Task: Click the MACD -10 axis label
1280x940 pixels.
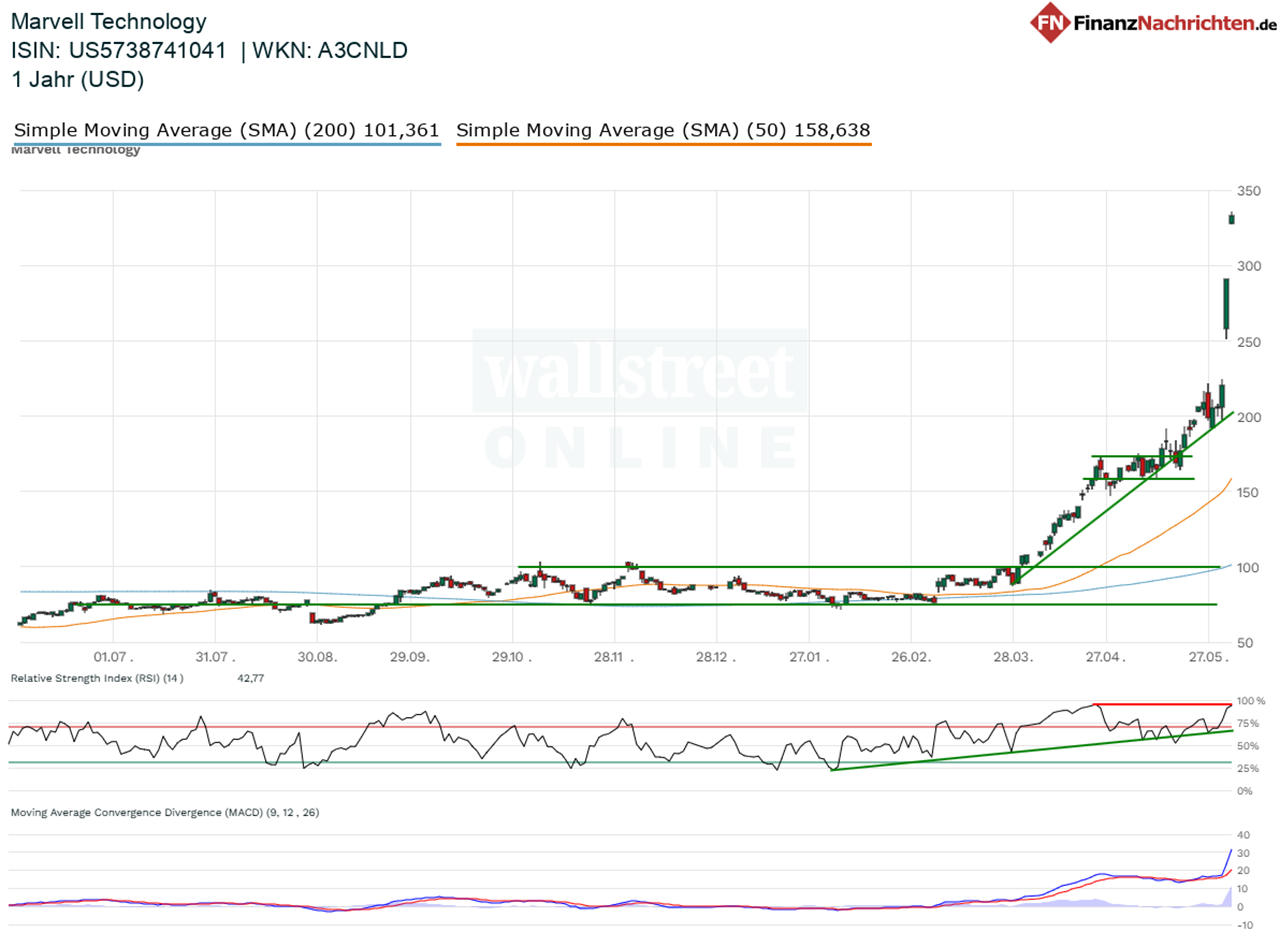Action: (x=1246, y=924)
